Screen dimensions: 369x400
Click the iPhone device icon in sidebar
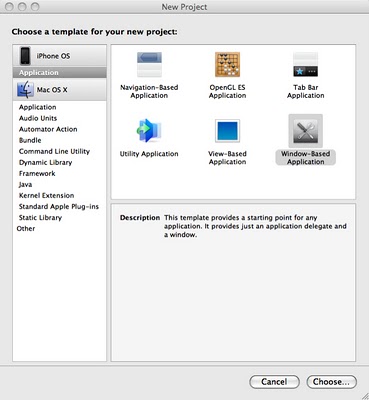click(25, 56)
